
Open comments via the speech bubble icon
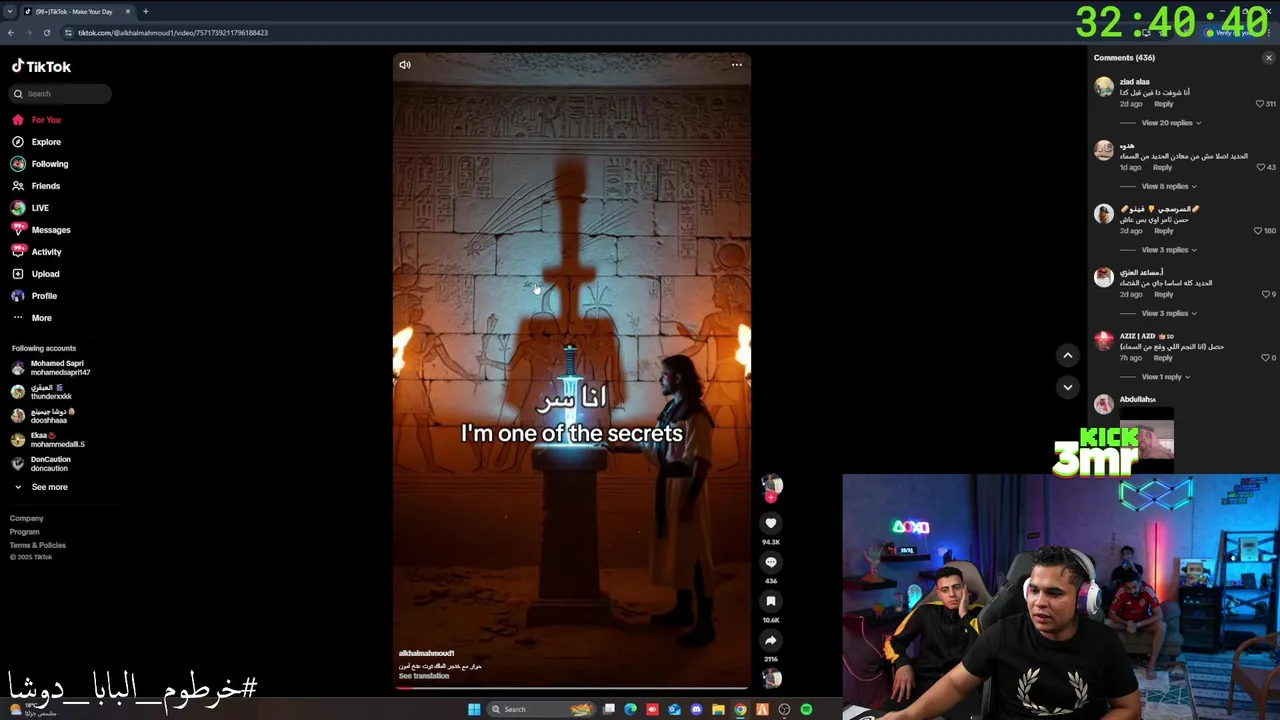click(x=771, y=562)
